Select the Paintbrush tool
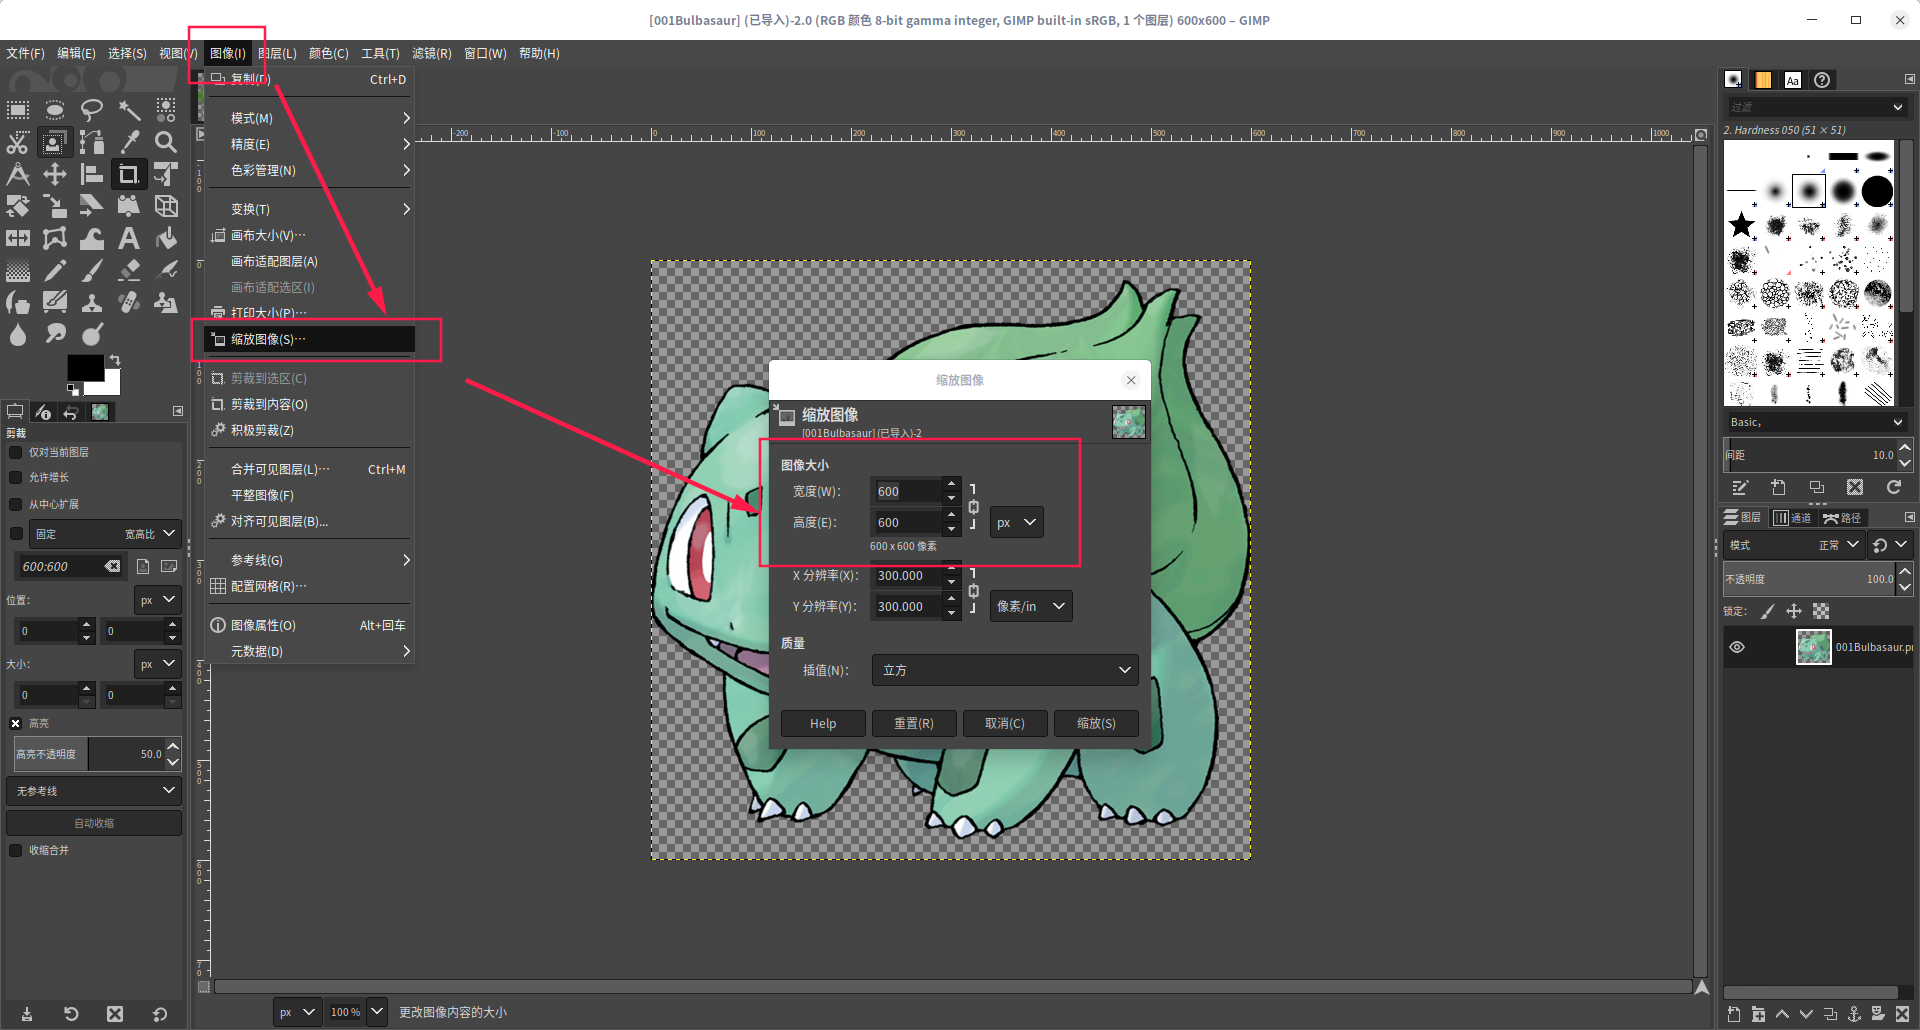The image size is (1920, 1030). click(x=92, y=270)
